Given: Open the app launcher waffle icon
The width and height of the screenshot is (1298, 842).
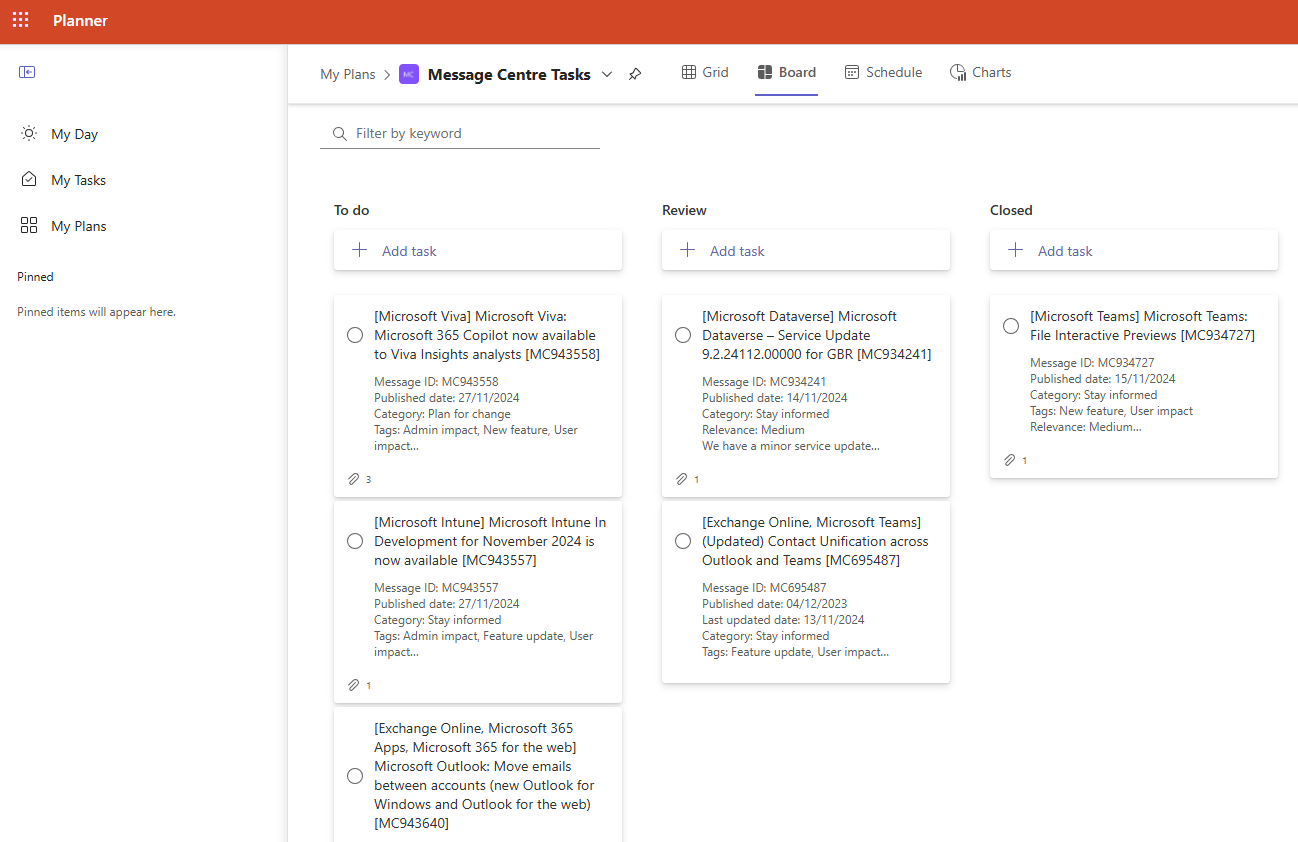Looking at the screenshot, I should pos(21,21).
